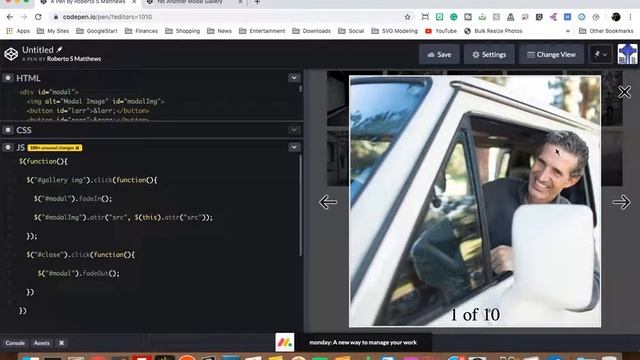This screenshot has width=640, height=360.
Task: Click the modal van photo
Action: (x=475, y=201)
